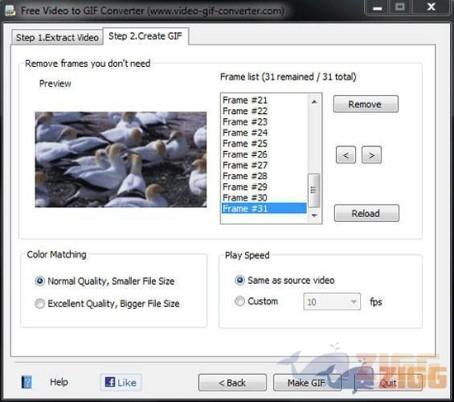The image size is (454, 402).
Task: Click frame list scroll up arrow
Action: click(x=314, y=101)
